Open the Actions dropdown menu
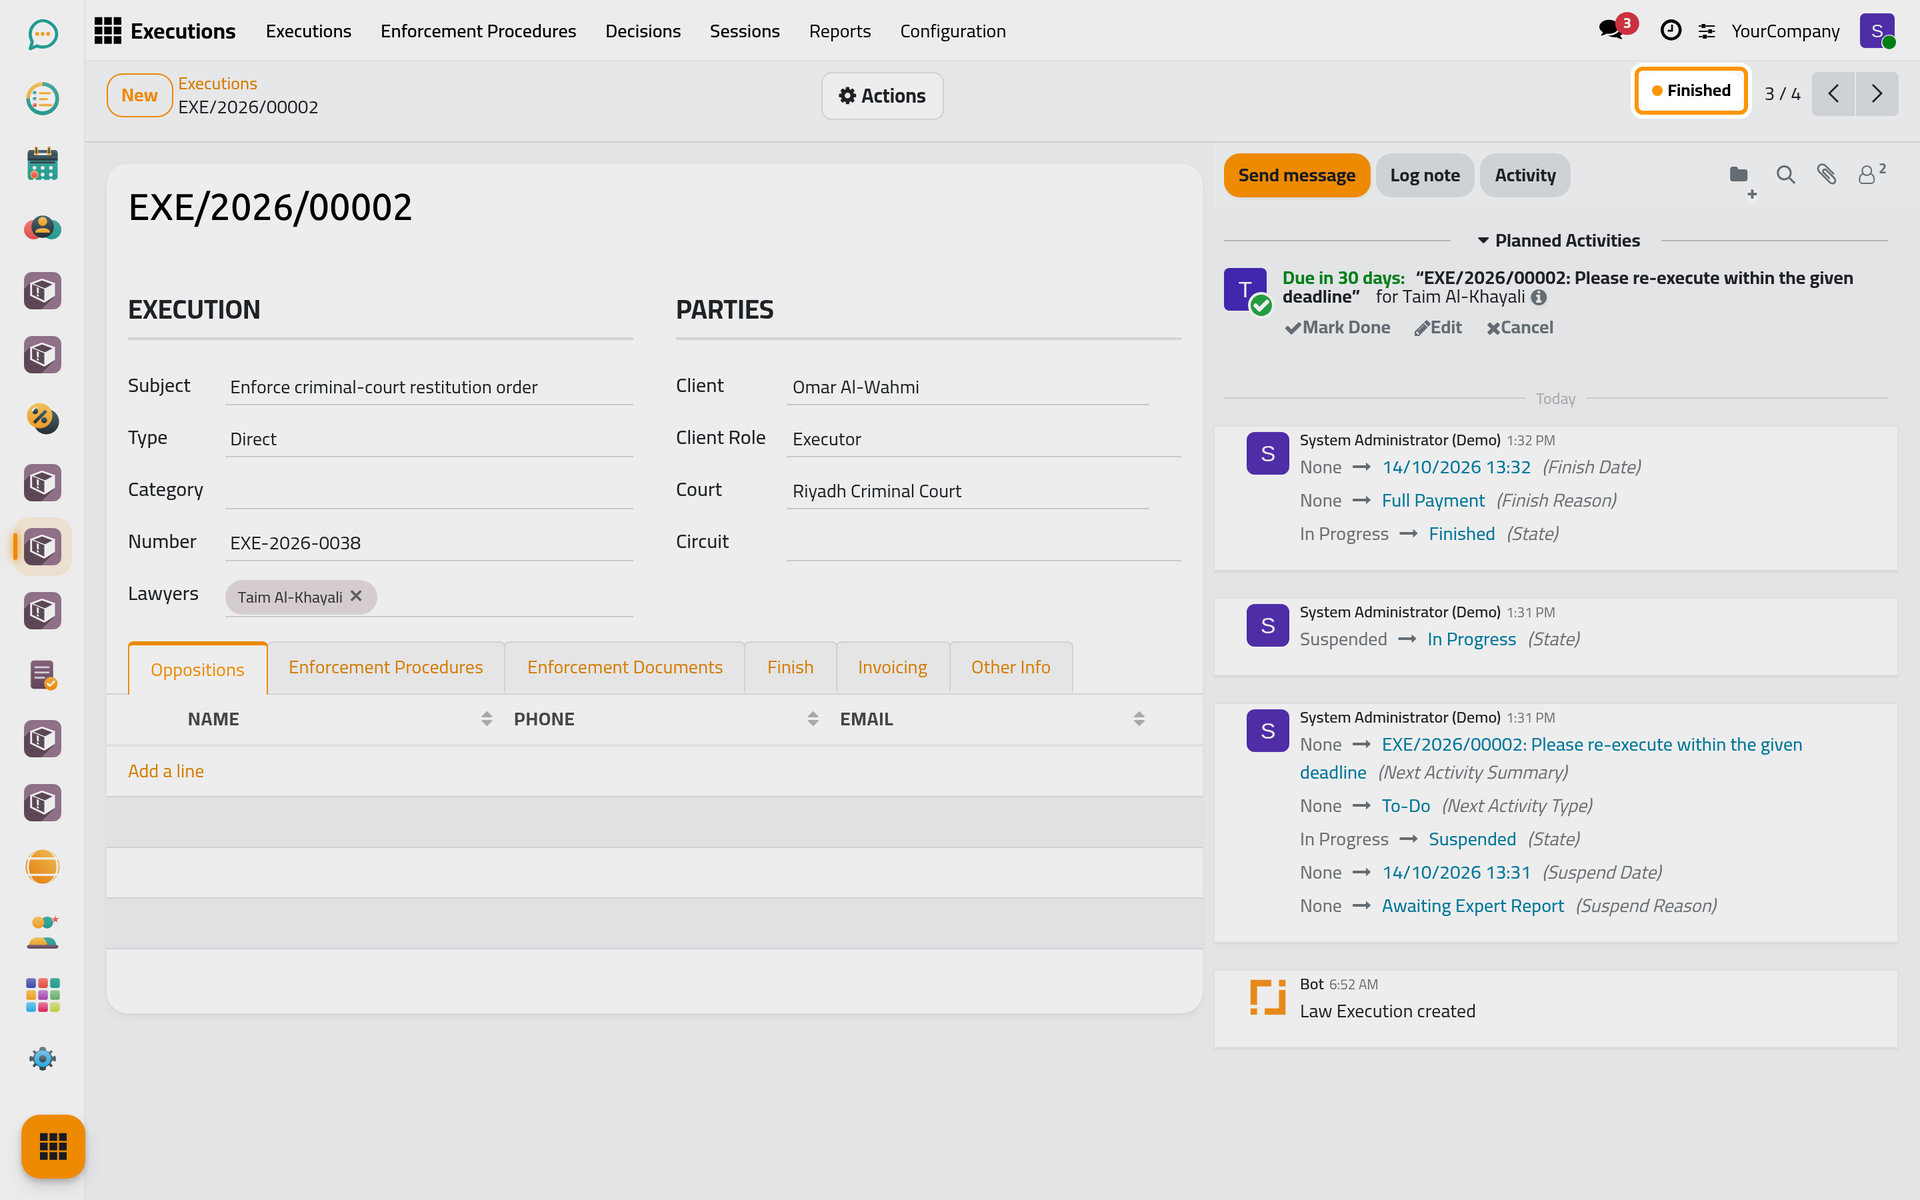Viewport: 1920px width, 1200px height. pos(882,96)
